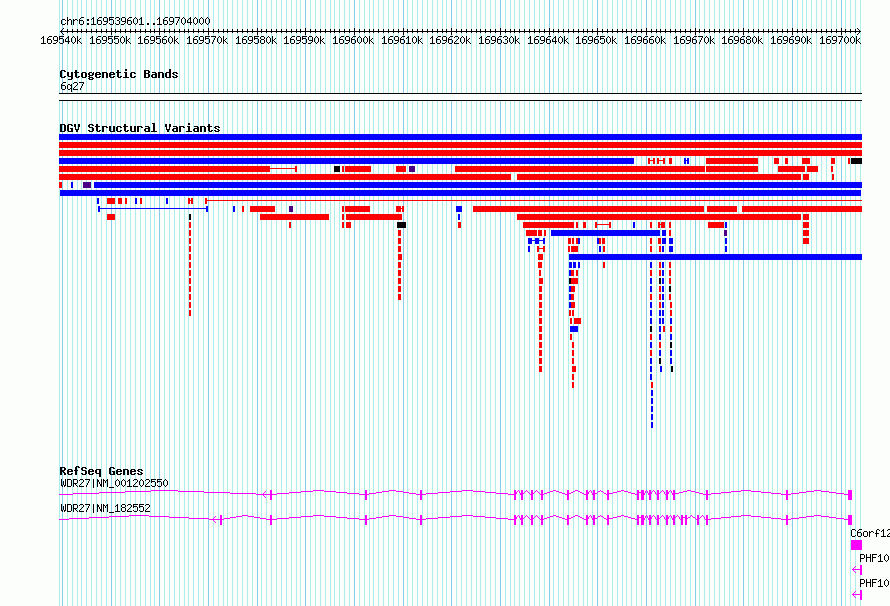Click the topmost full-width blue DGV variant bar
890x606 pixels.
(460, 137)
